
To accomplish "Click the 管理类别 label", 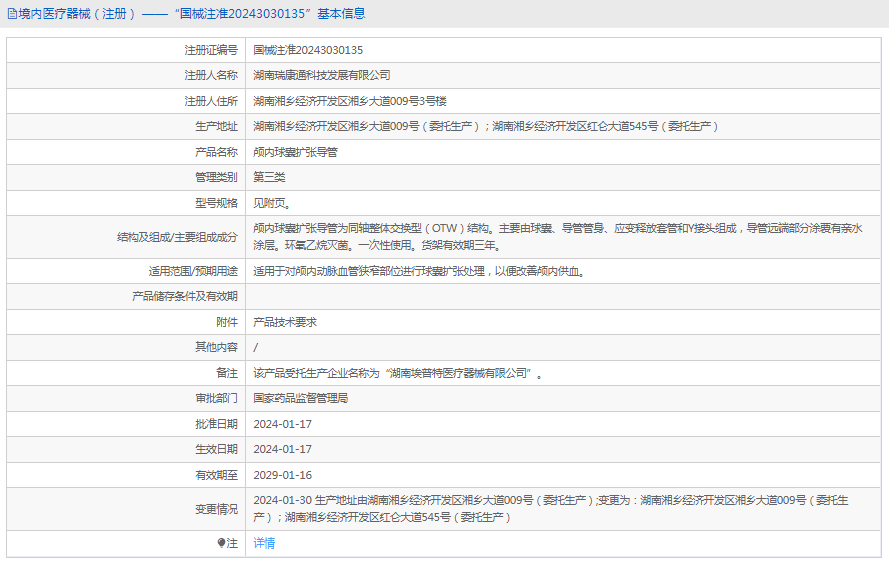I will [x=217, y=178].
